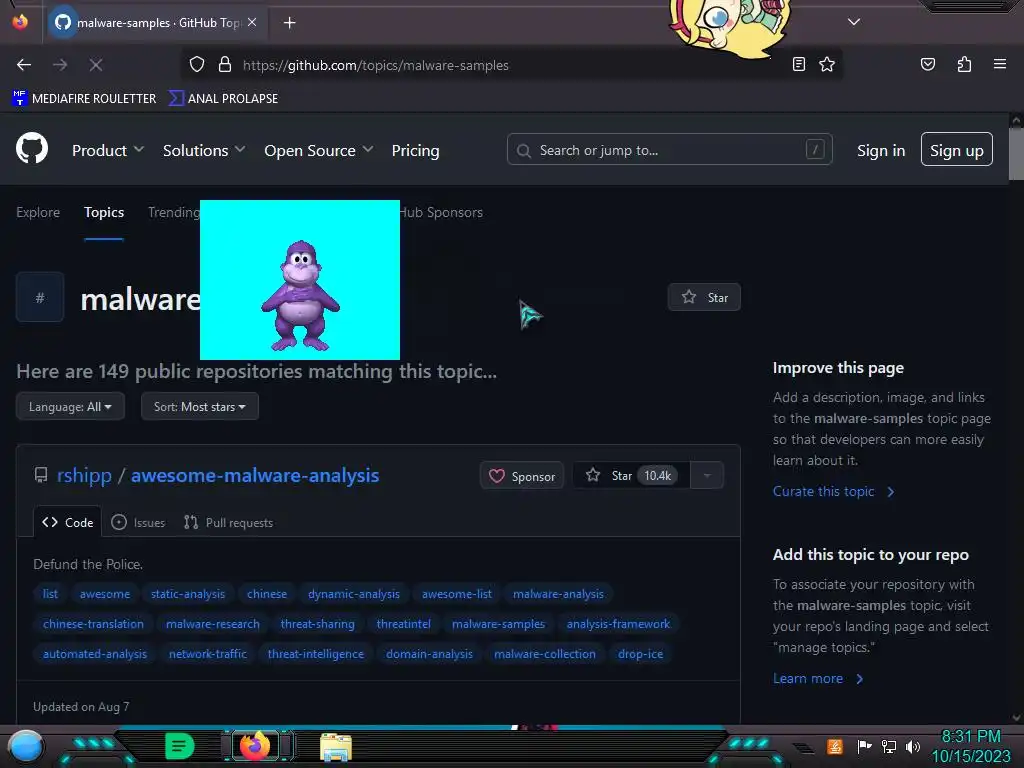
Task: Open the GitHub Sponsors tab
Action: [441, 212]
